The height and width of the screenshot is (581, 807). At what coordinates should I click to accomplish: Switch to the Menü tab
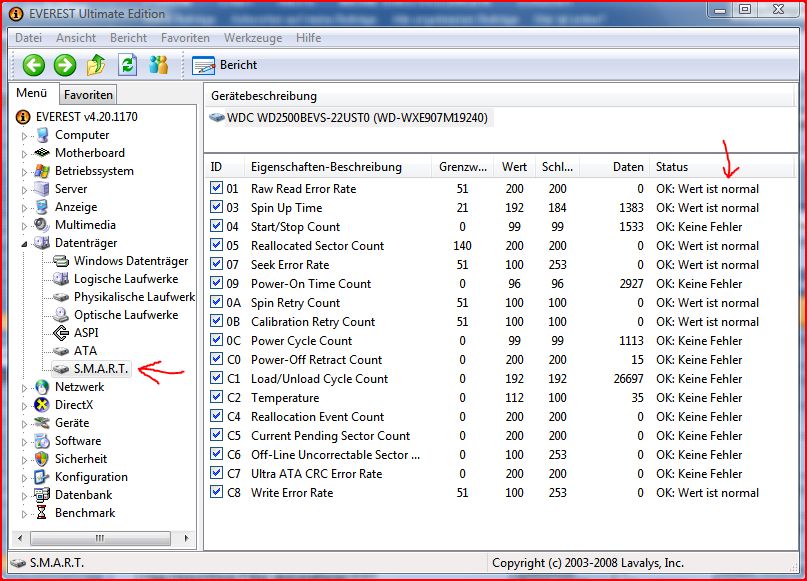(x=32, y=93)
